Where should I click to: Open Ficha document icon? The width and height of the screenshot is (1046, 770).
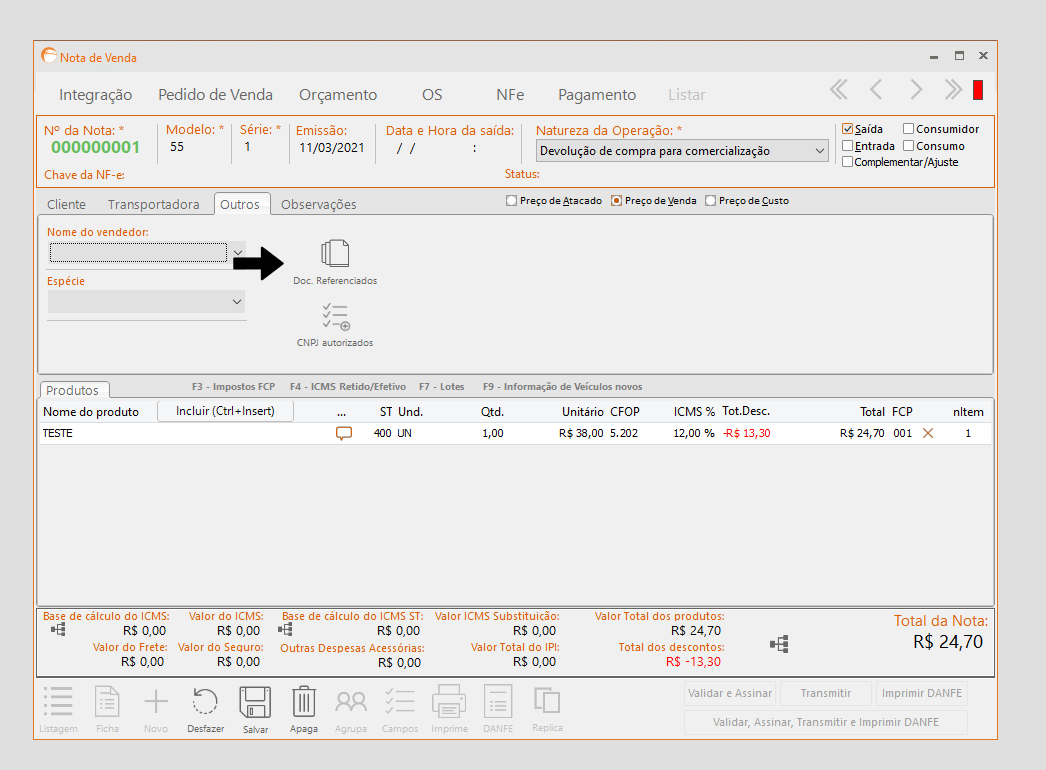(107, 702)
